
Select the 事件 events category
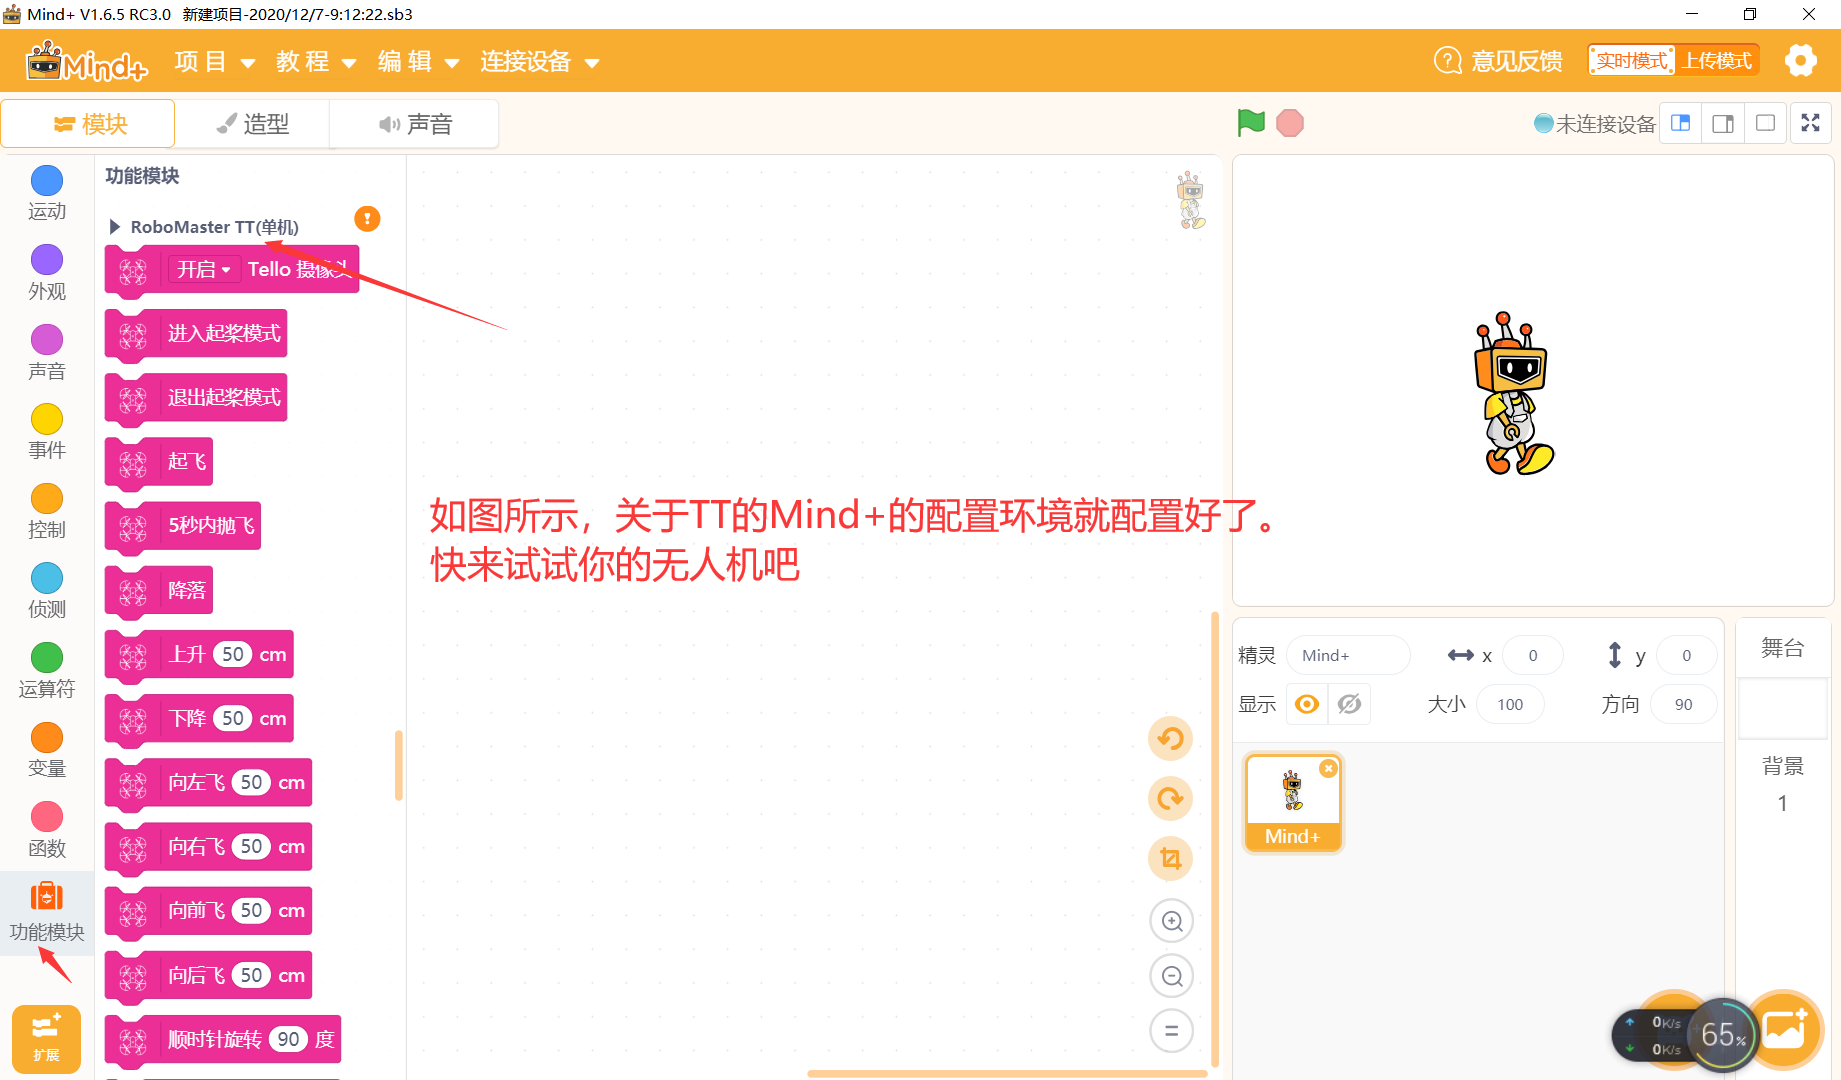[47, 432]
